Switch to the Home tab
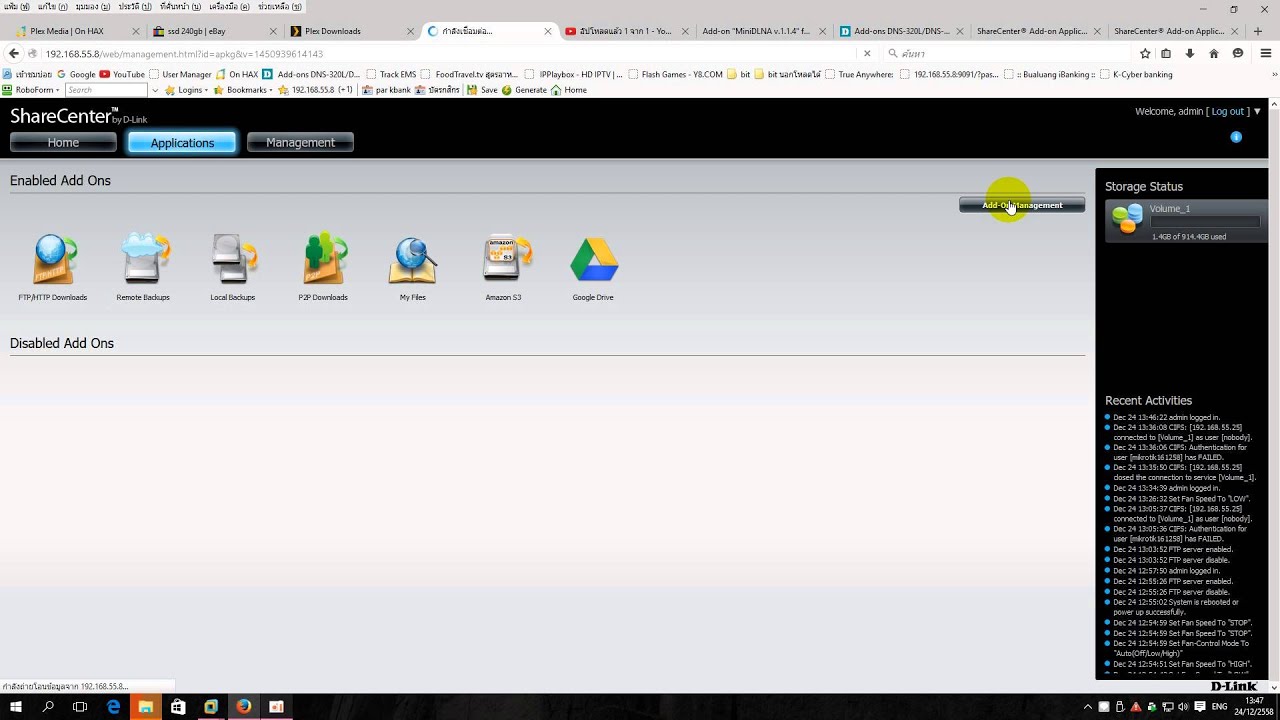The width and height of the screenshot is (1280, 720). pyautogui.click(x=63, y=143)
